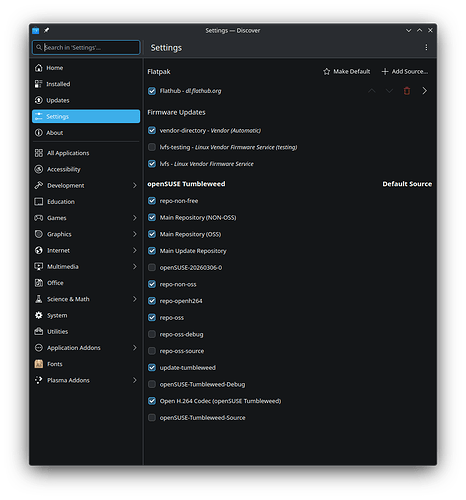Click the Add Source button

pos(405,71)
